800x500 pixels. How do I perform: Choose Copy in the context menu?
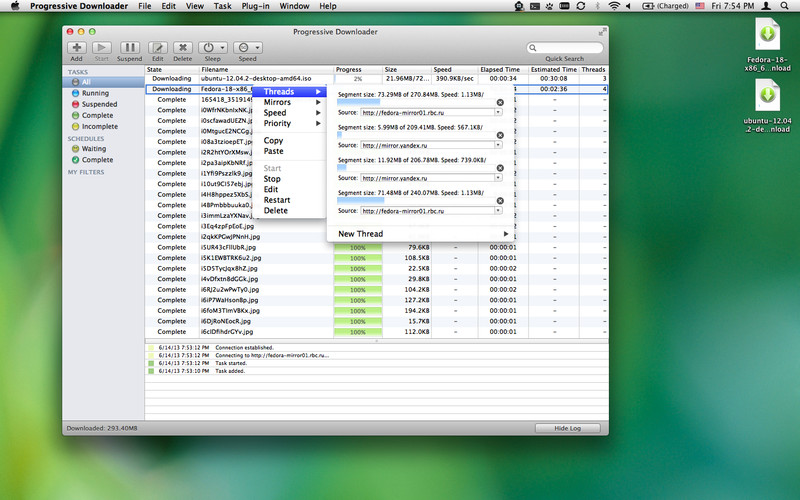289,140
